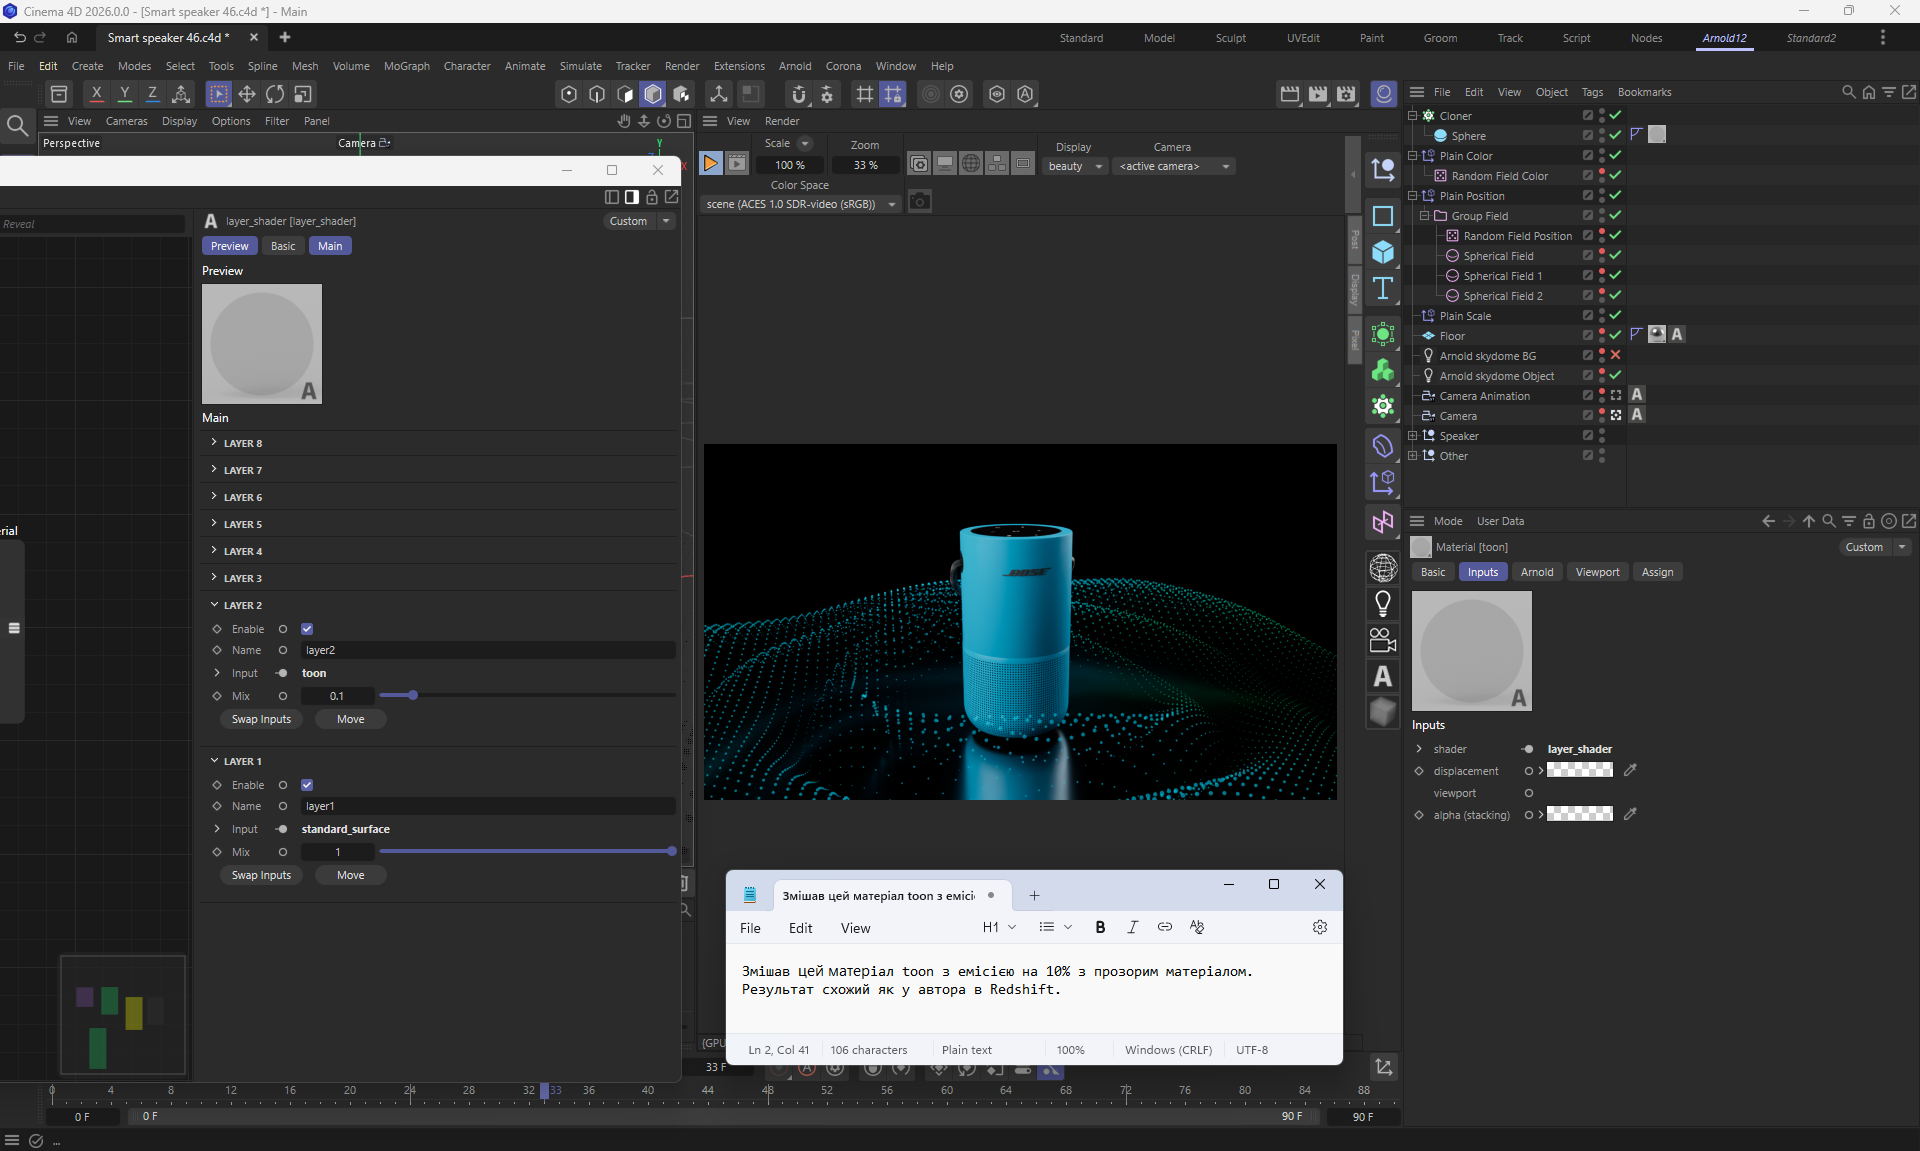This screenshot has height=1151, width=1920.
Task: Uncheck Enable checkbox for Layer 1
Action: [307, 785]
